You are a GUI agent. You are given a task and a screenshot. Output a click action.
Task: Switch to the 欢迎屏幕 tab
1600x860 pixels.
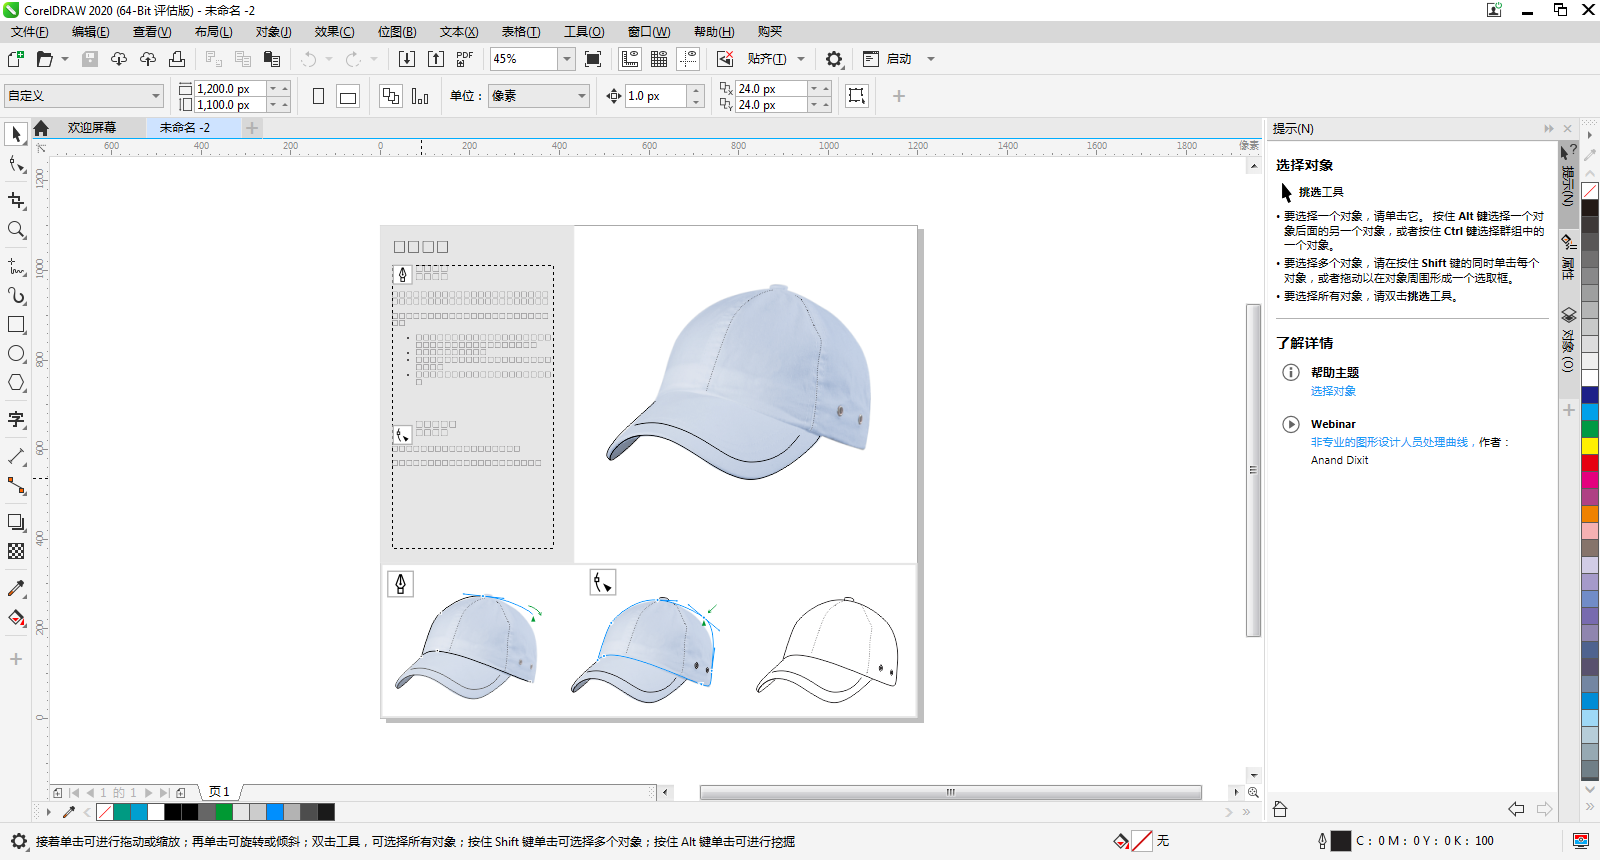pos(91,128)
